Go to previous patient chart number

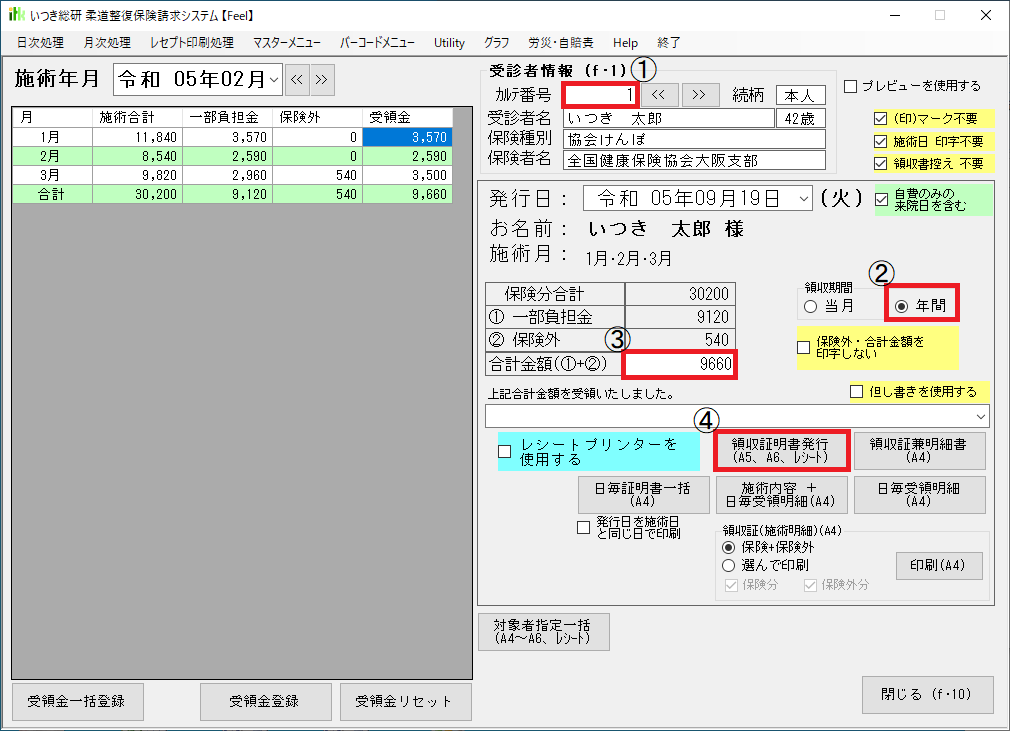(658, 95)
